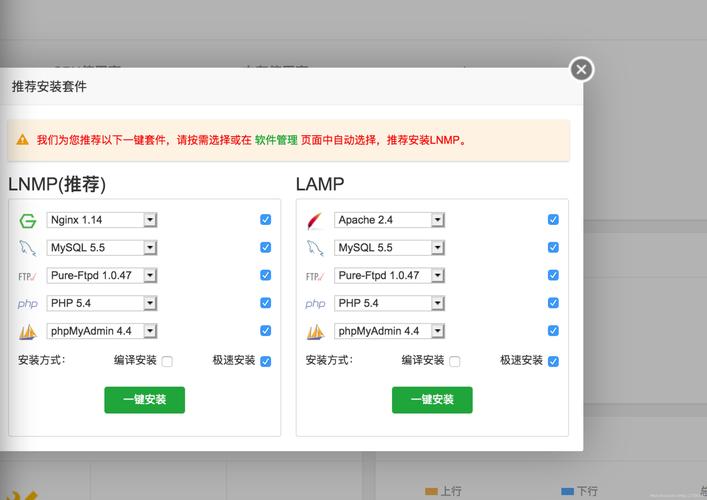
Task: Click 上行 legend in background chart
Action: pos(443,491)
